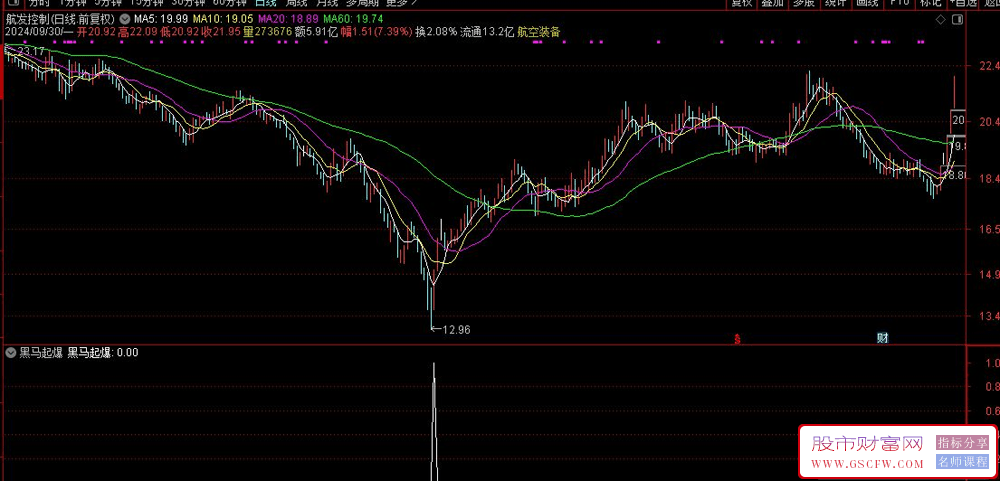This screenshot has width=1000, height=481.
Task: Select the 月线 monthly chart tab
Action: [327, 3]
